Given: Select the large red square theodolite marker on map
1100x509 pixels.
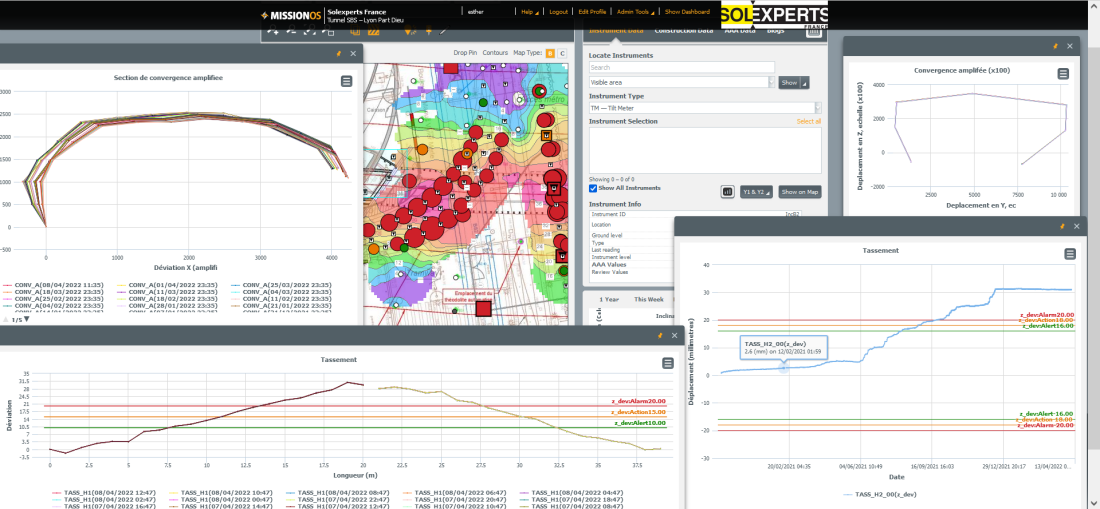Looking at the screenshot, I should (x=483, y=308).
